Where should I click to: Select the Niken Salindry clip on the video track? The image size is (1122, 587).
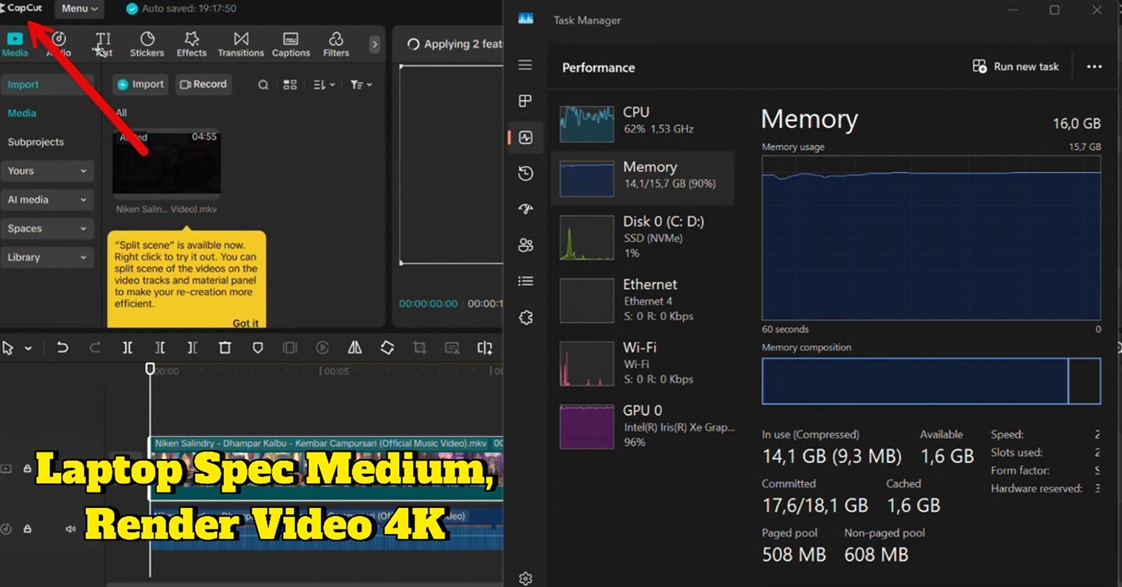click(326, 468)
